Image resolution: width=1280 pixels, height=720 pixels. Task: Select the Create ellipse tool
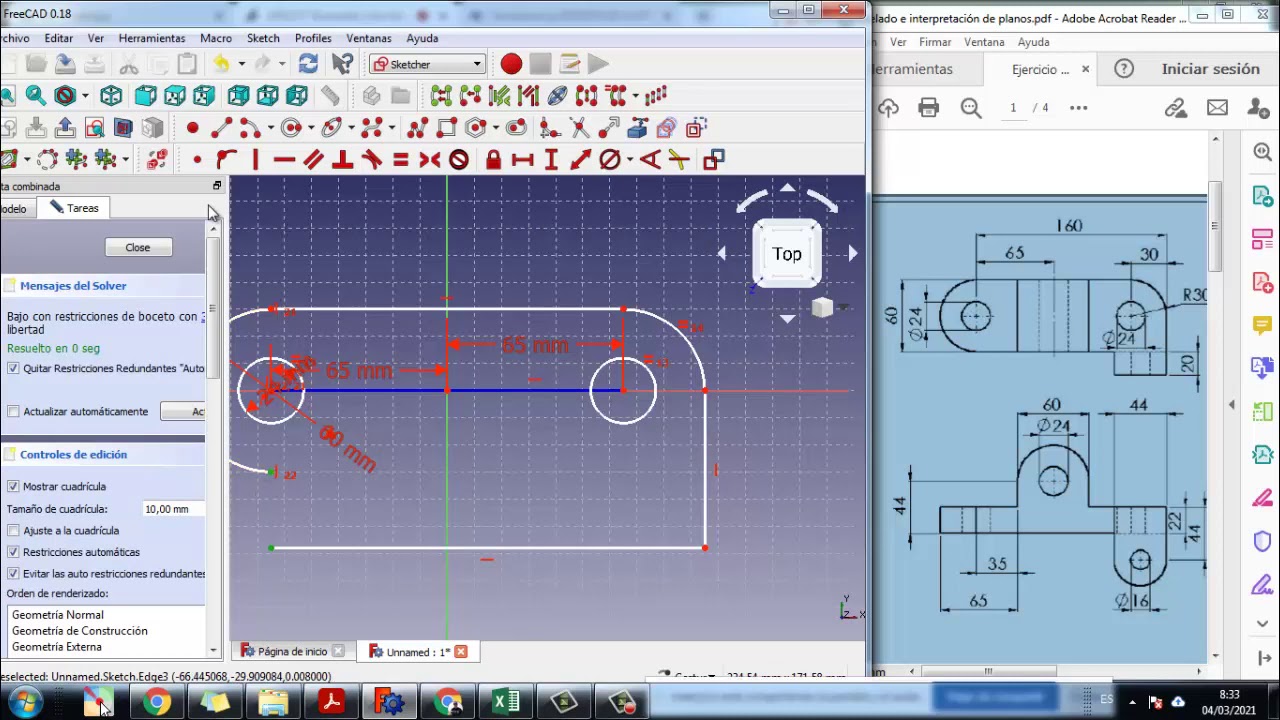pos(331,128)
